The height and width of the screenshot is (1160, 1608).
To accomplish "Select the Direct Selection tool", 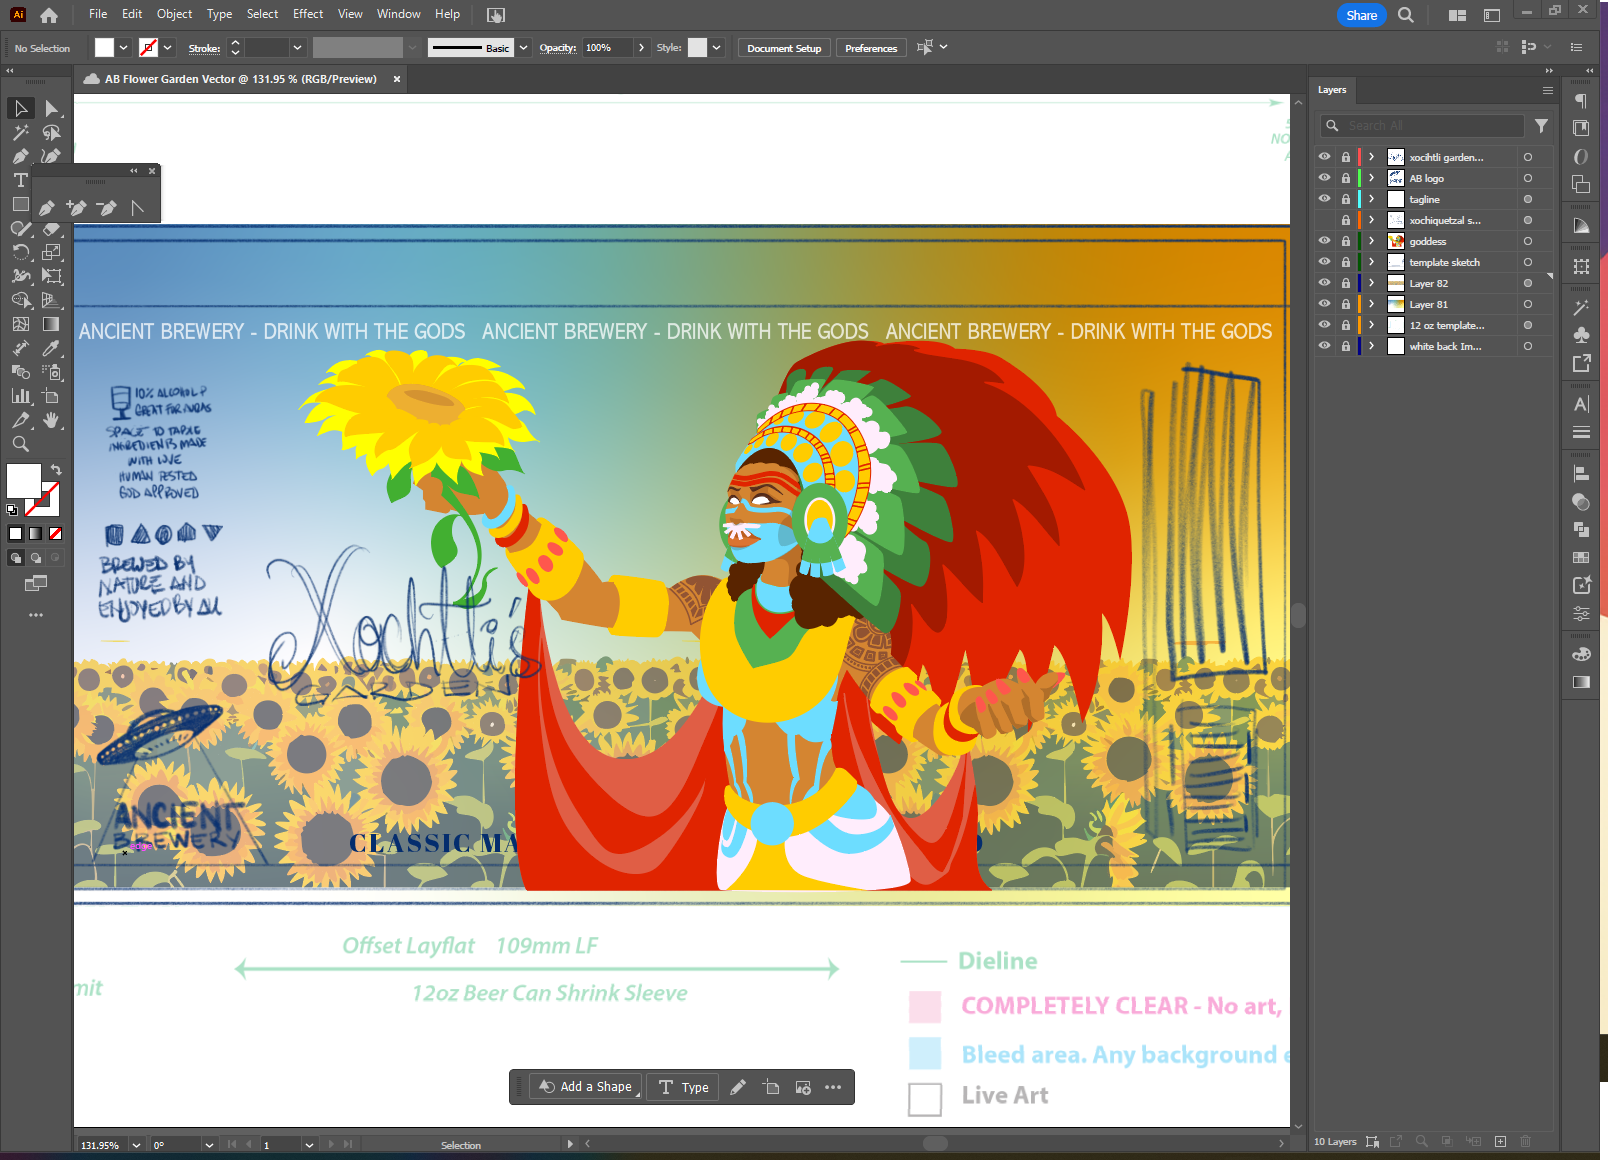I will (x=52, y=108).
